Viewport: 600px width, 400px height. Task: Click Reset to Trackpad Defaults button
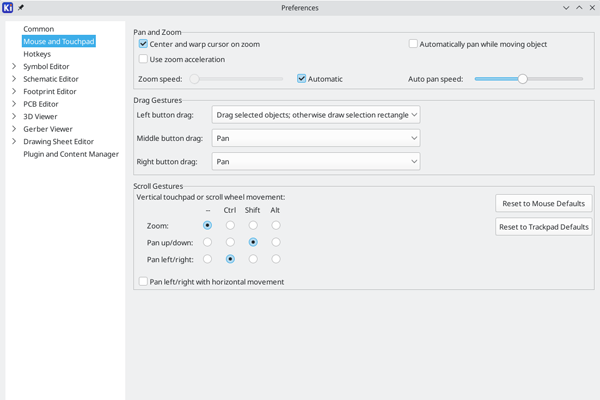(x=544, y=227)
